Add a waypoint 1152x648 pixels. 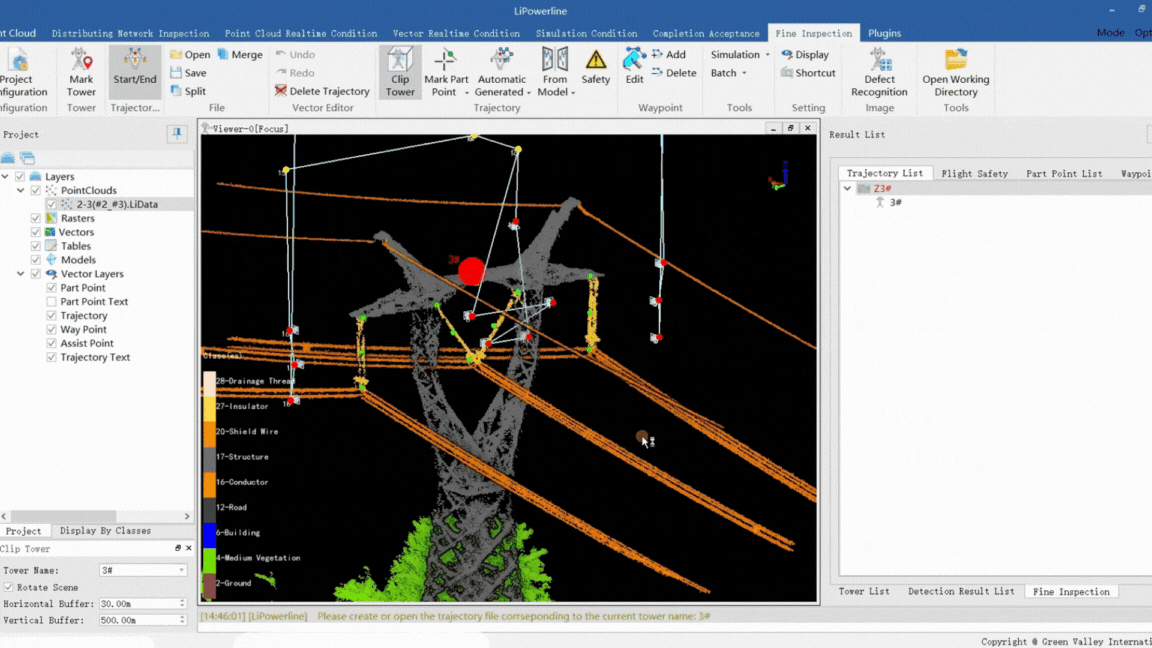point(669,54)
